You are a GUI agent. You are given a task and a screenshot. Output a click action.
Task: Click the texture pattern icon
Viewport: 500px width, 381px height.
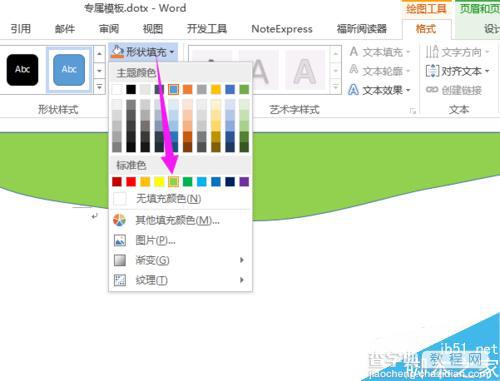click(120, 280)
